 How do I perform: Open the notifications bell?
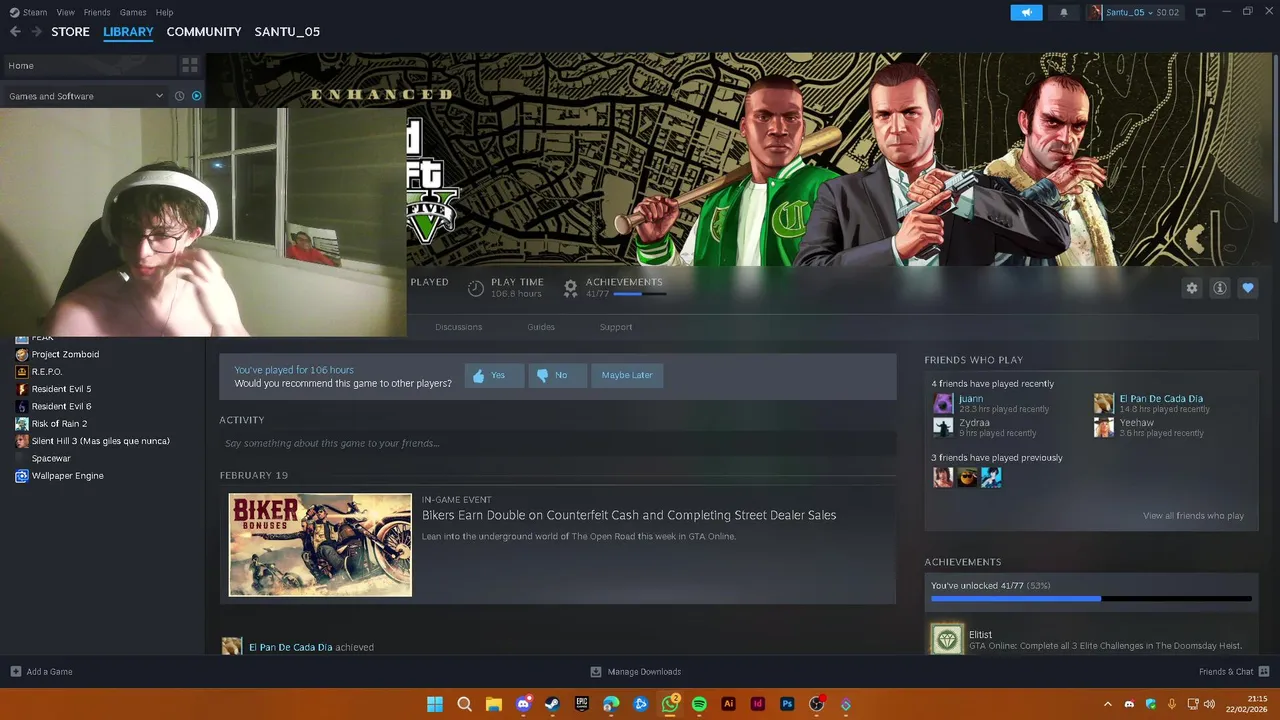pyautogui.click(x=1063, y=12)
